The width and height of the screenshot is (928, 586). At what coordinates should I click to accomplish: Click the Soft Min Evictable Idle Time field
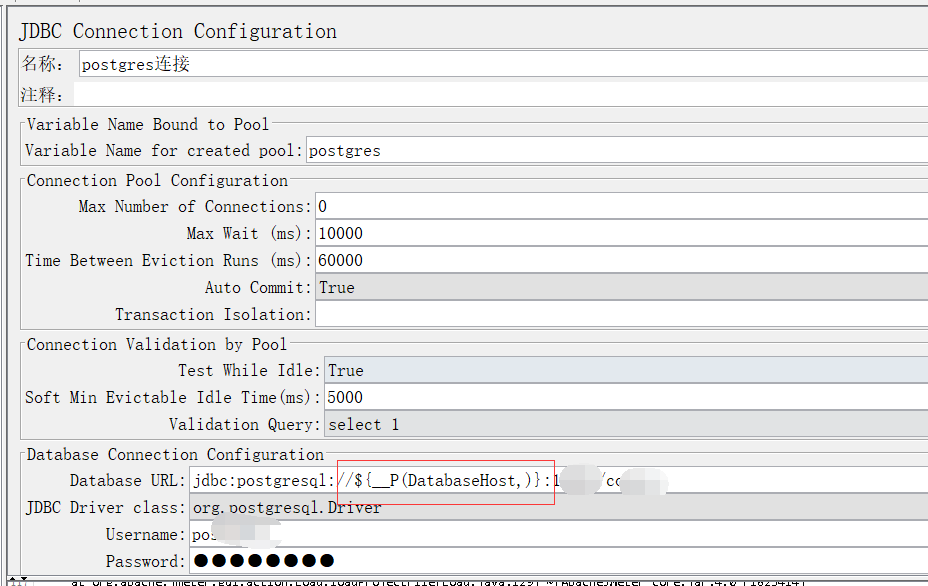(x=626, y=397)
